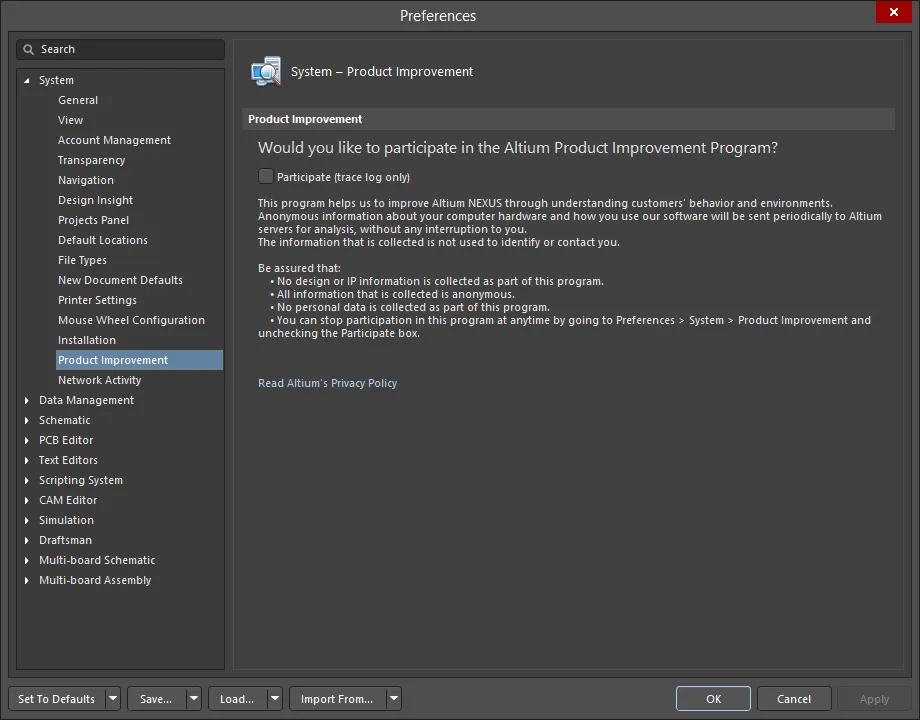
Task: Open Mouse Wheel Configuration page
Action: [131, 320]
